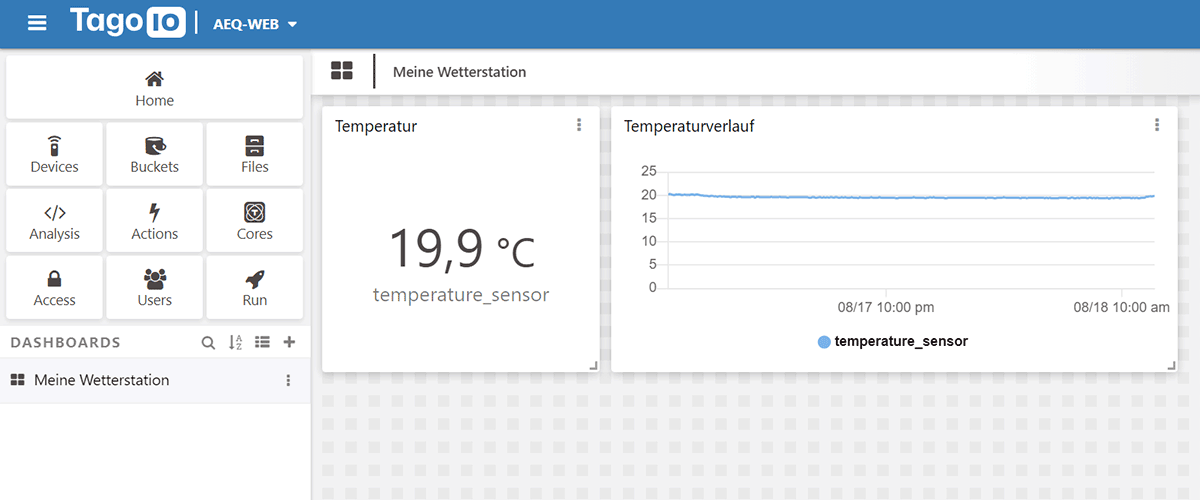Viewport: 1200px width, 500px height.
Task: Sort dashboards alphabetically
Action: 235,342
